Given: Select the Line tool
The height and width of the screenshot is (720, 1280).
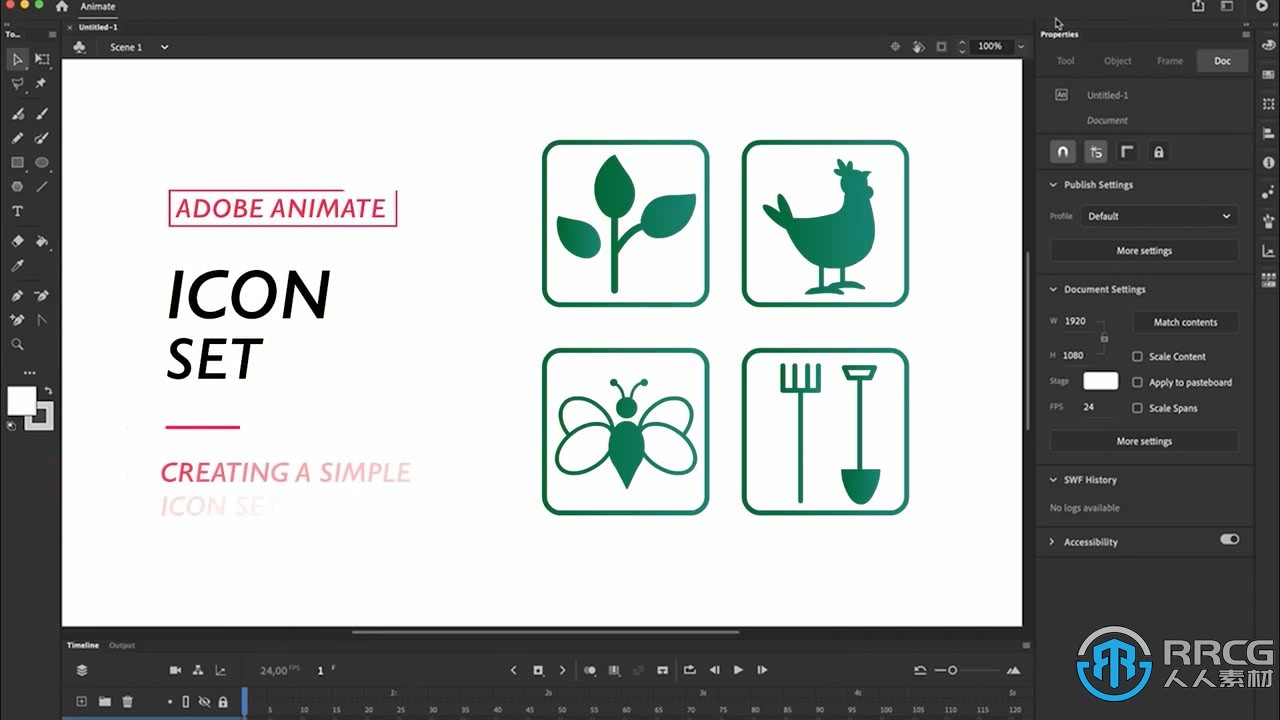Looking at the screenshot, I should [x=42, y=186].
